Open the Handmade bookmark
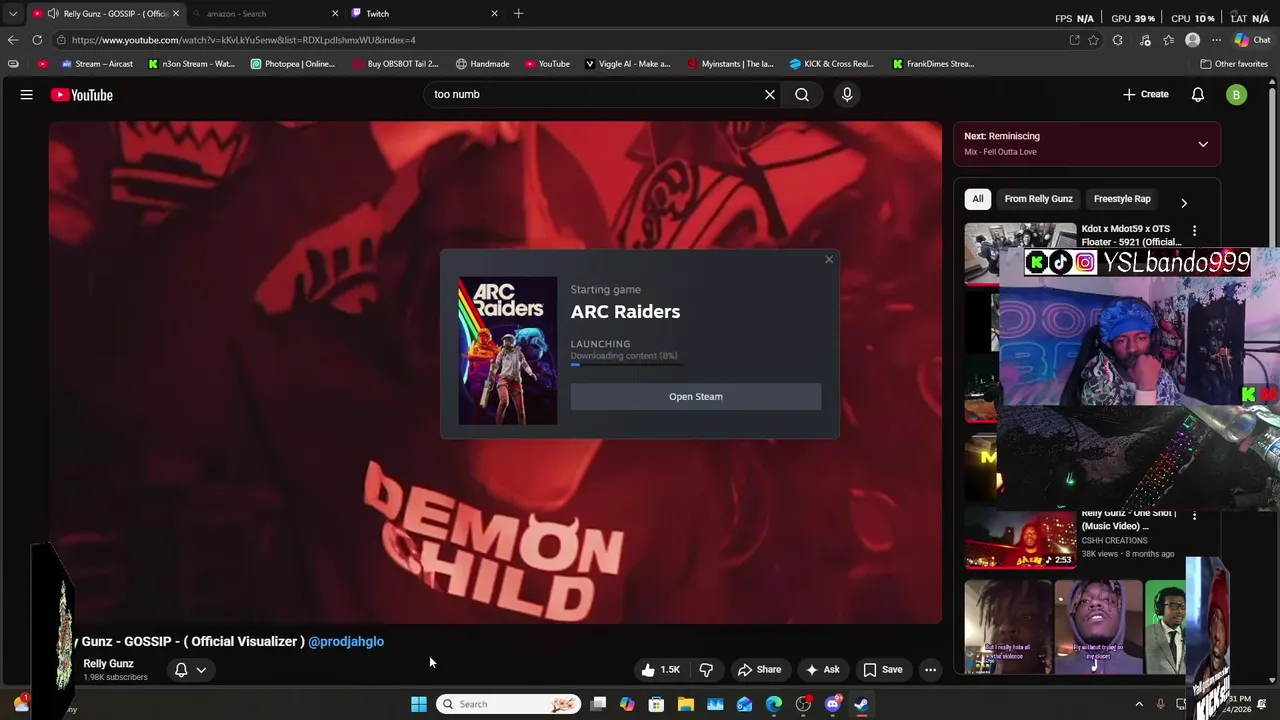Image resolution: width=1280 pixels, height=720 pixels. (x=482, y=64)
